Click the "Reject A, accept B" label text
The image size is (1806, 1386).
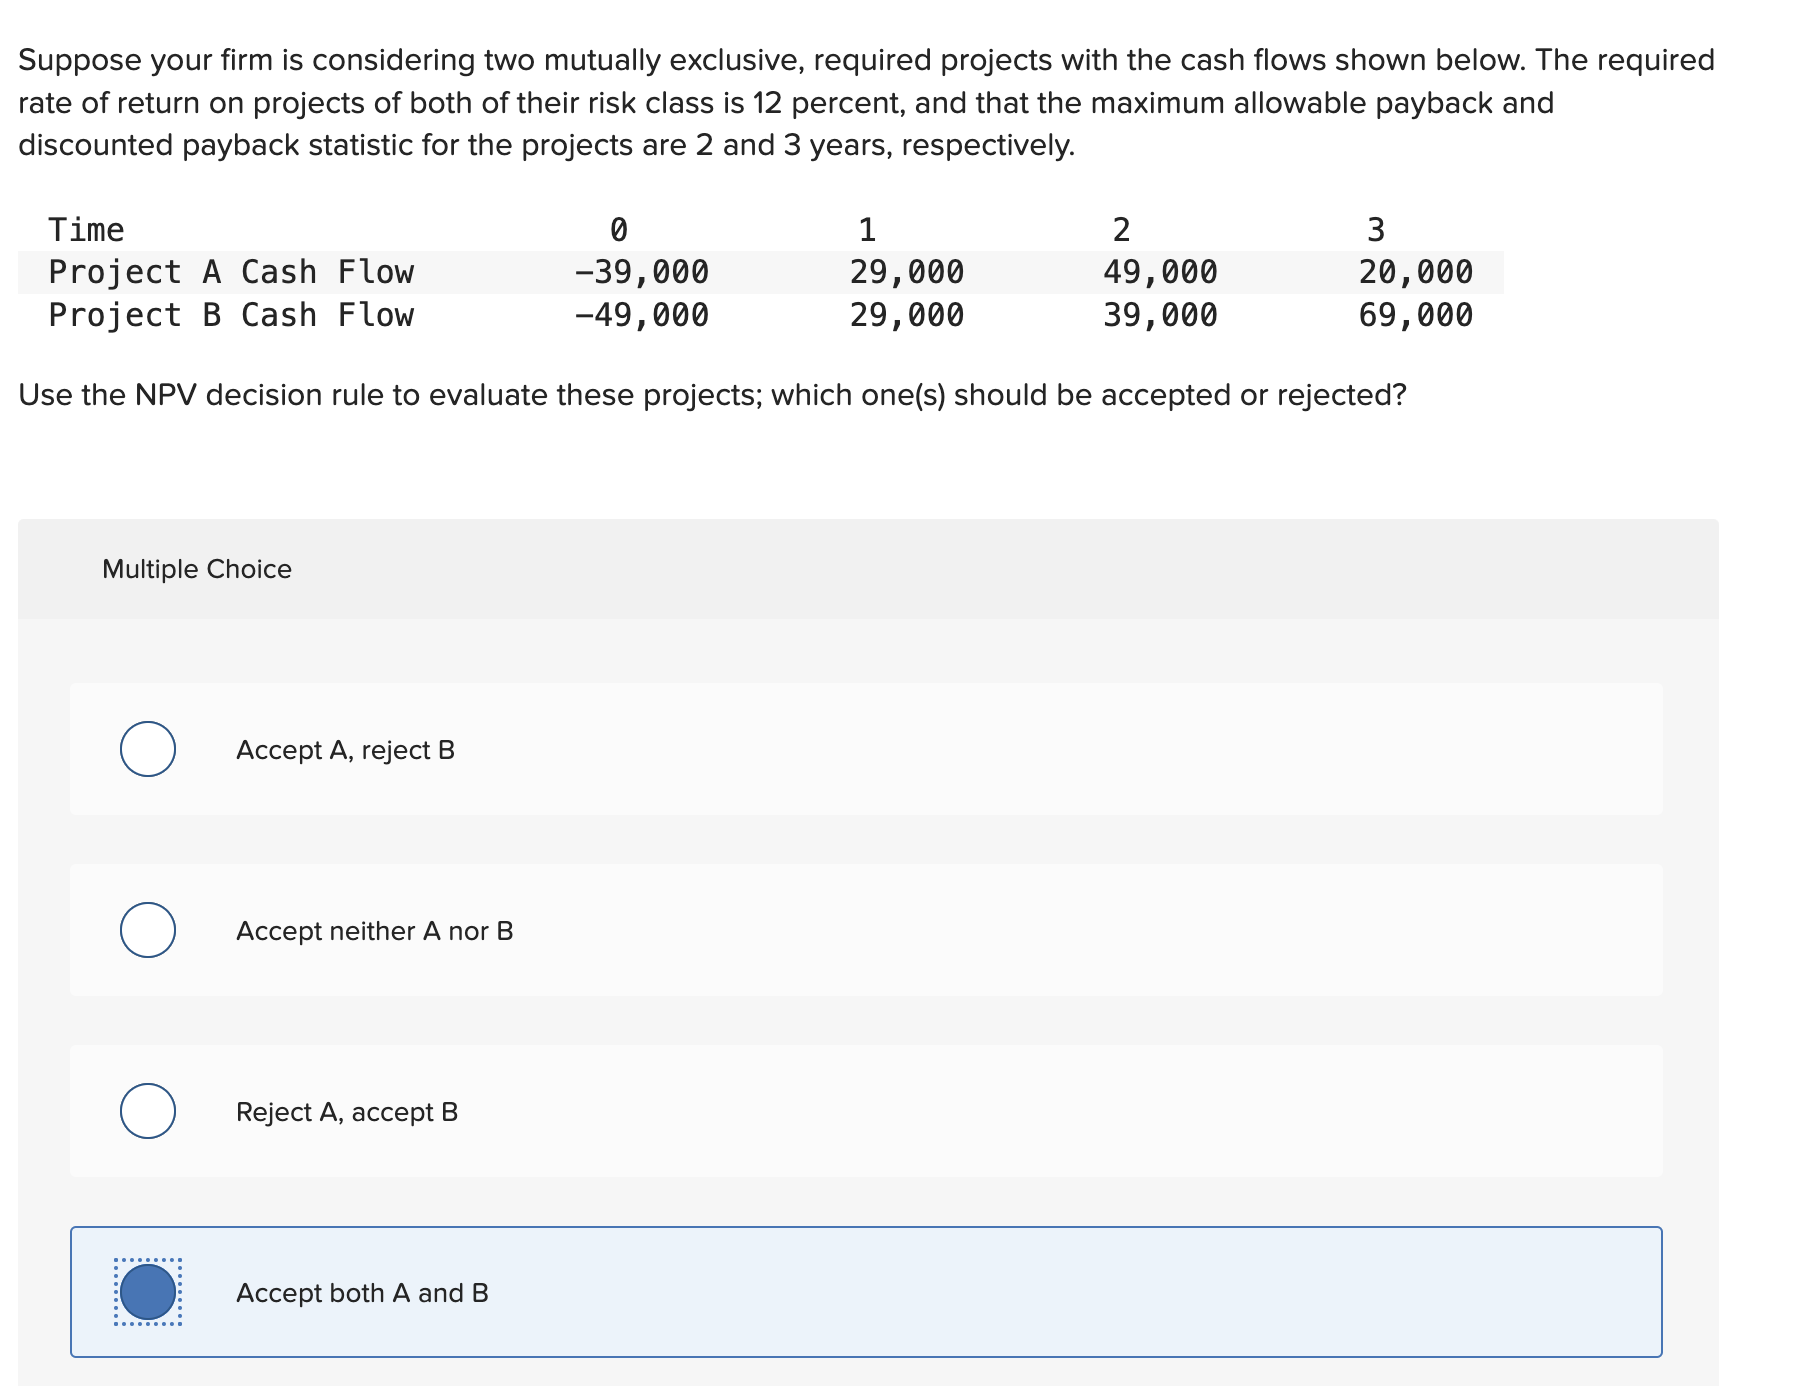click(x=347, y=1111)
